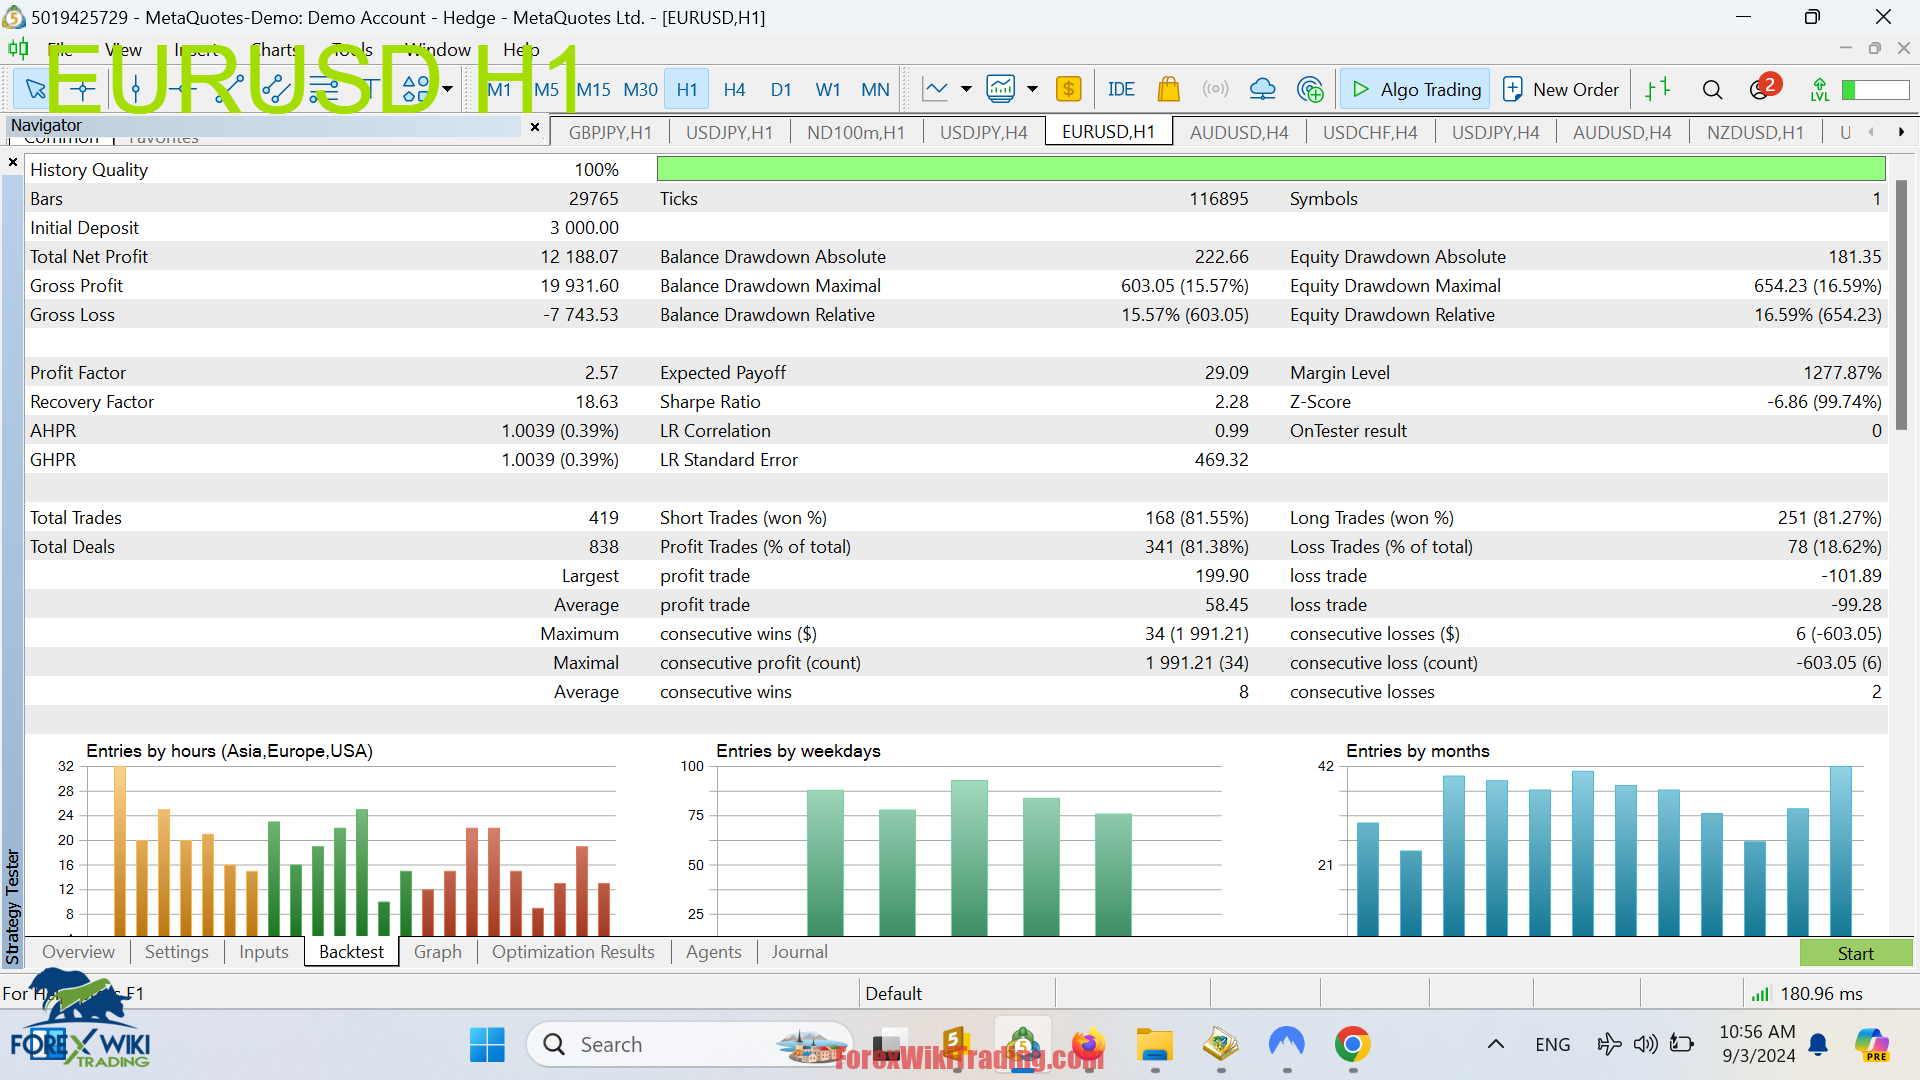
Task: Select the D1 timeframe button
Action: coord(781,90)
